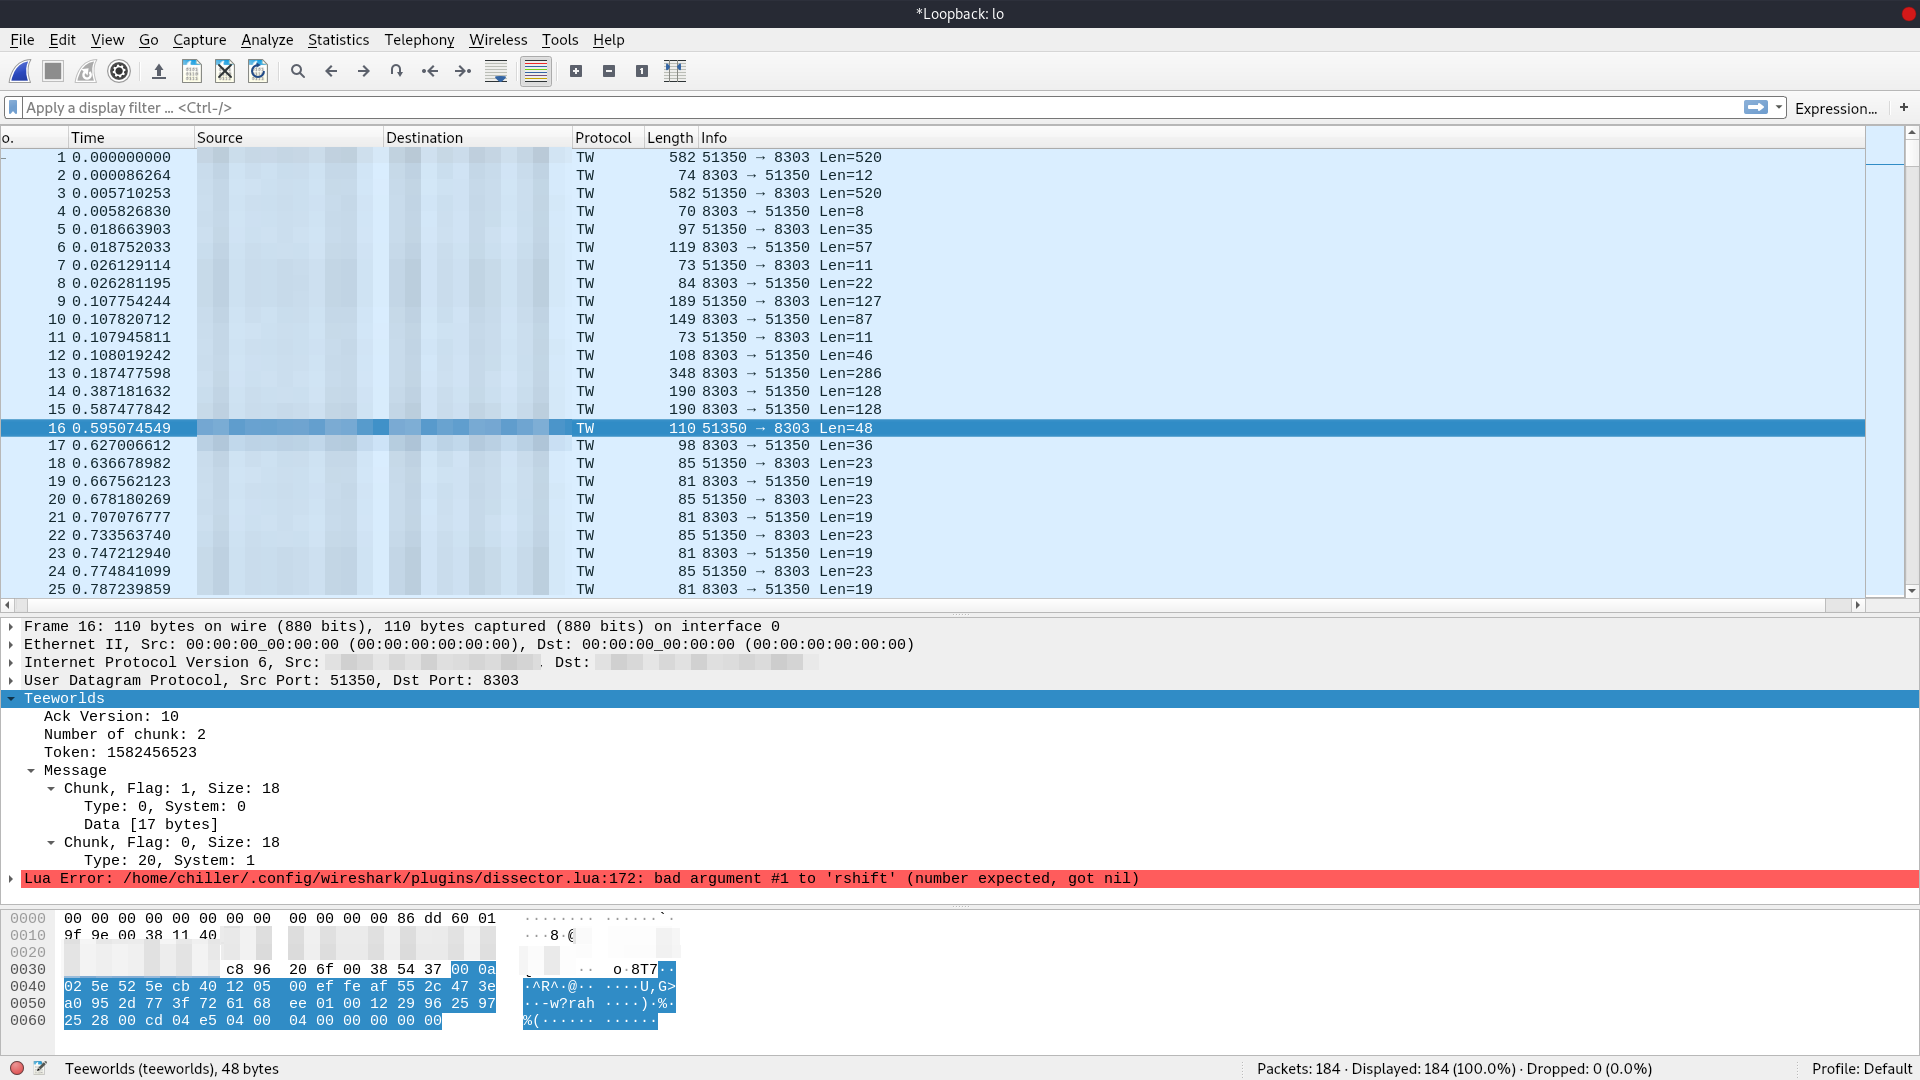Click inside the display filter input field
1920x1080 pixels.
coord(400,107)
